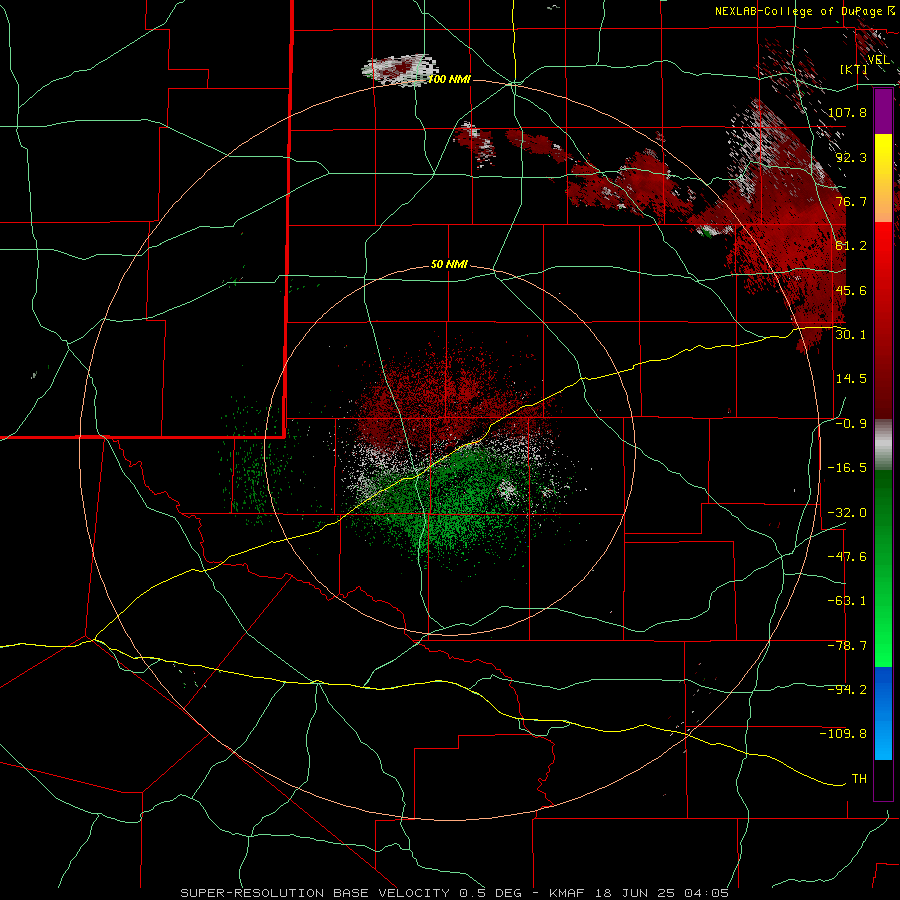Screen dimensions: 900x900
Task: Click the TH legend label
Action: coord(859,779)
